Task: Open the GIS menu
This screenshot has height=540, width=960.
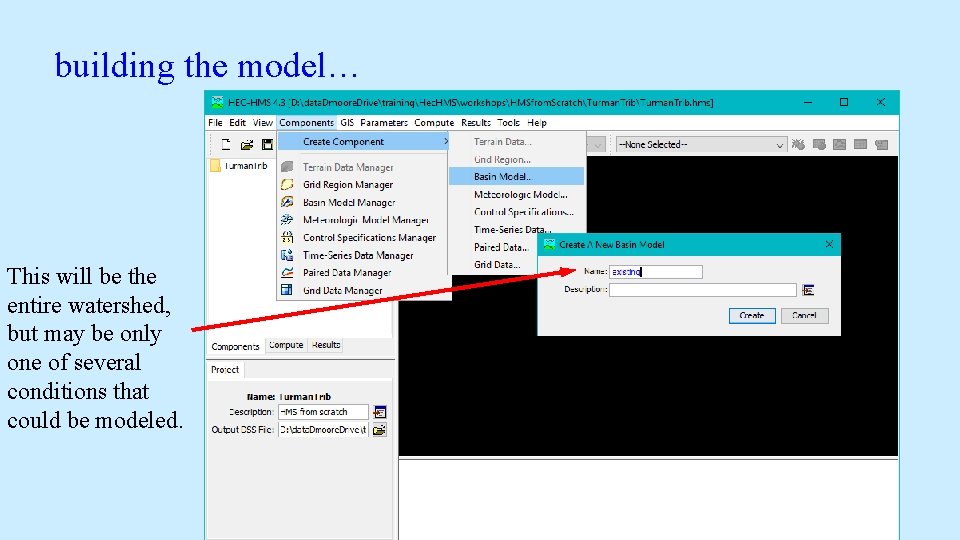Action: [x=347, y=122]
